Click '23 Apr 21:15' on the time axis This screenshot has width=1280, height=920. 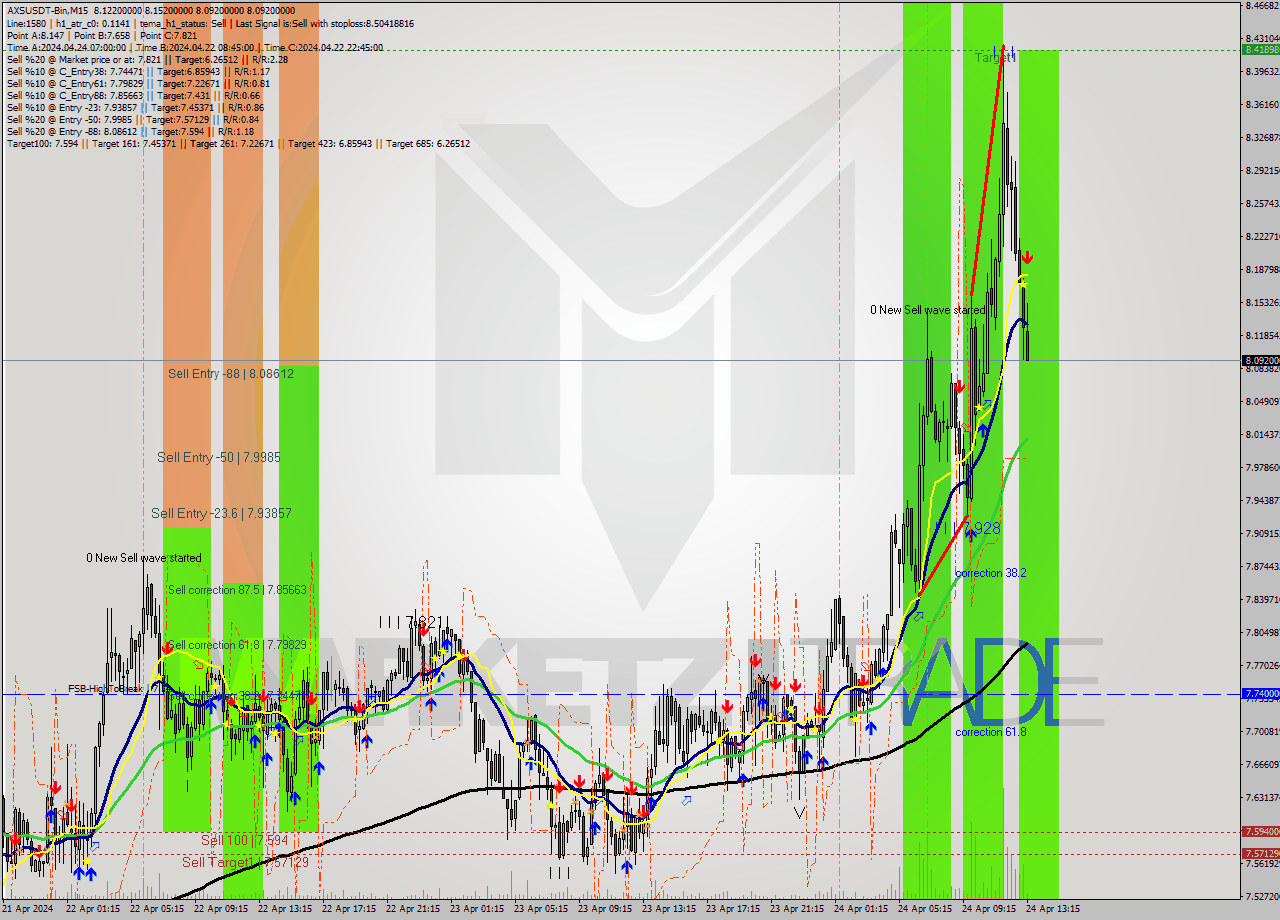point(797,909)
